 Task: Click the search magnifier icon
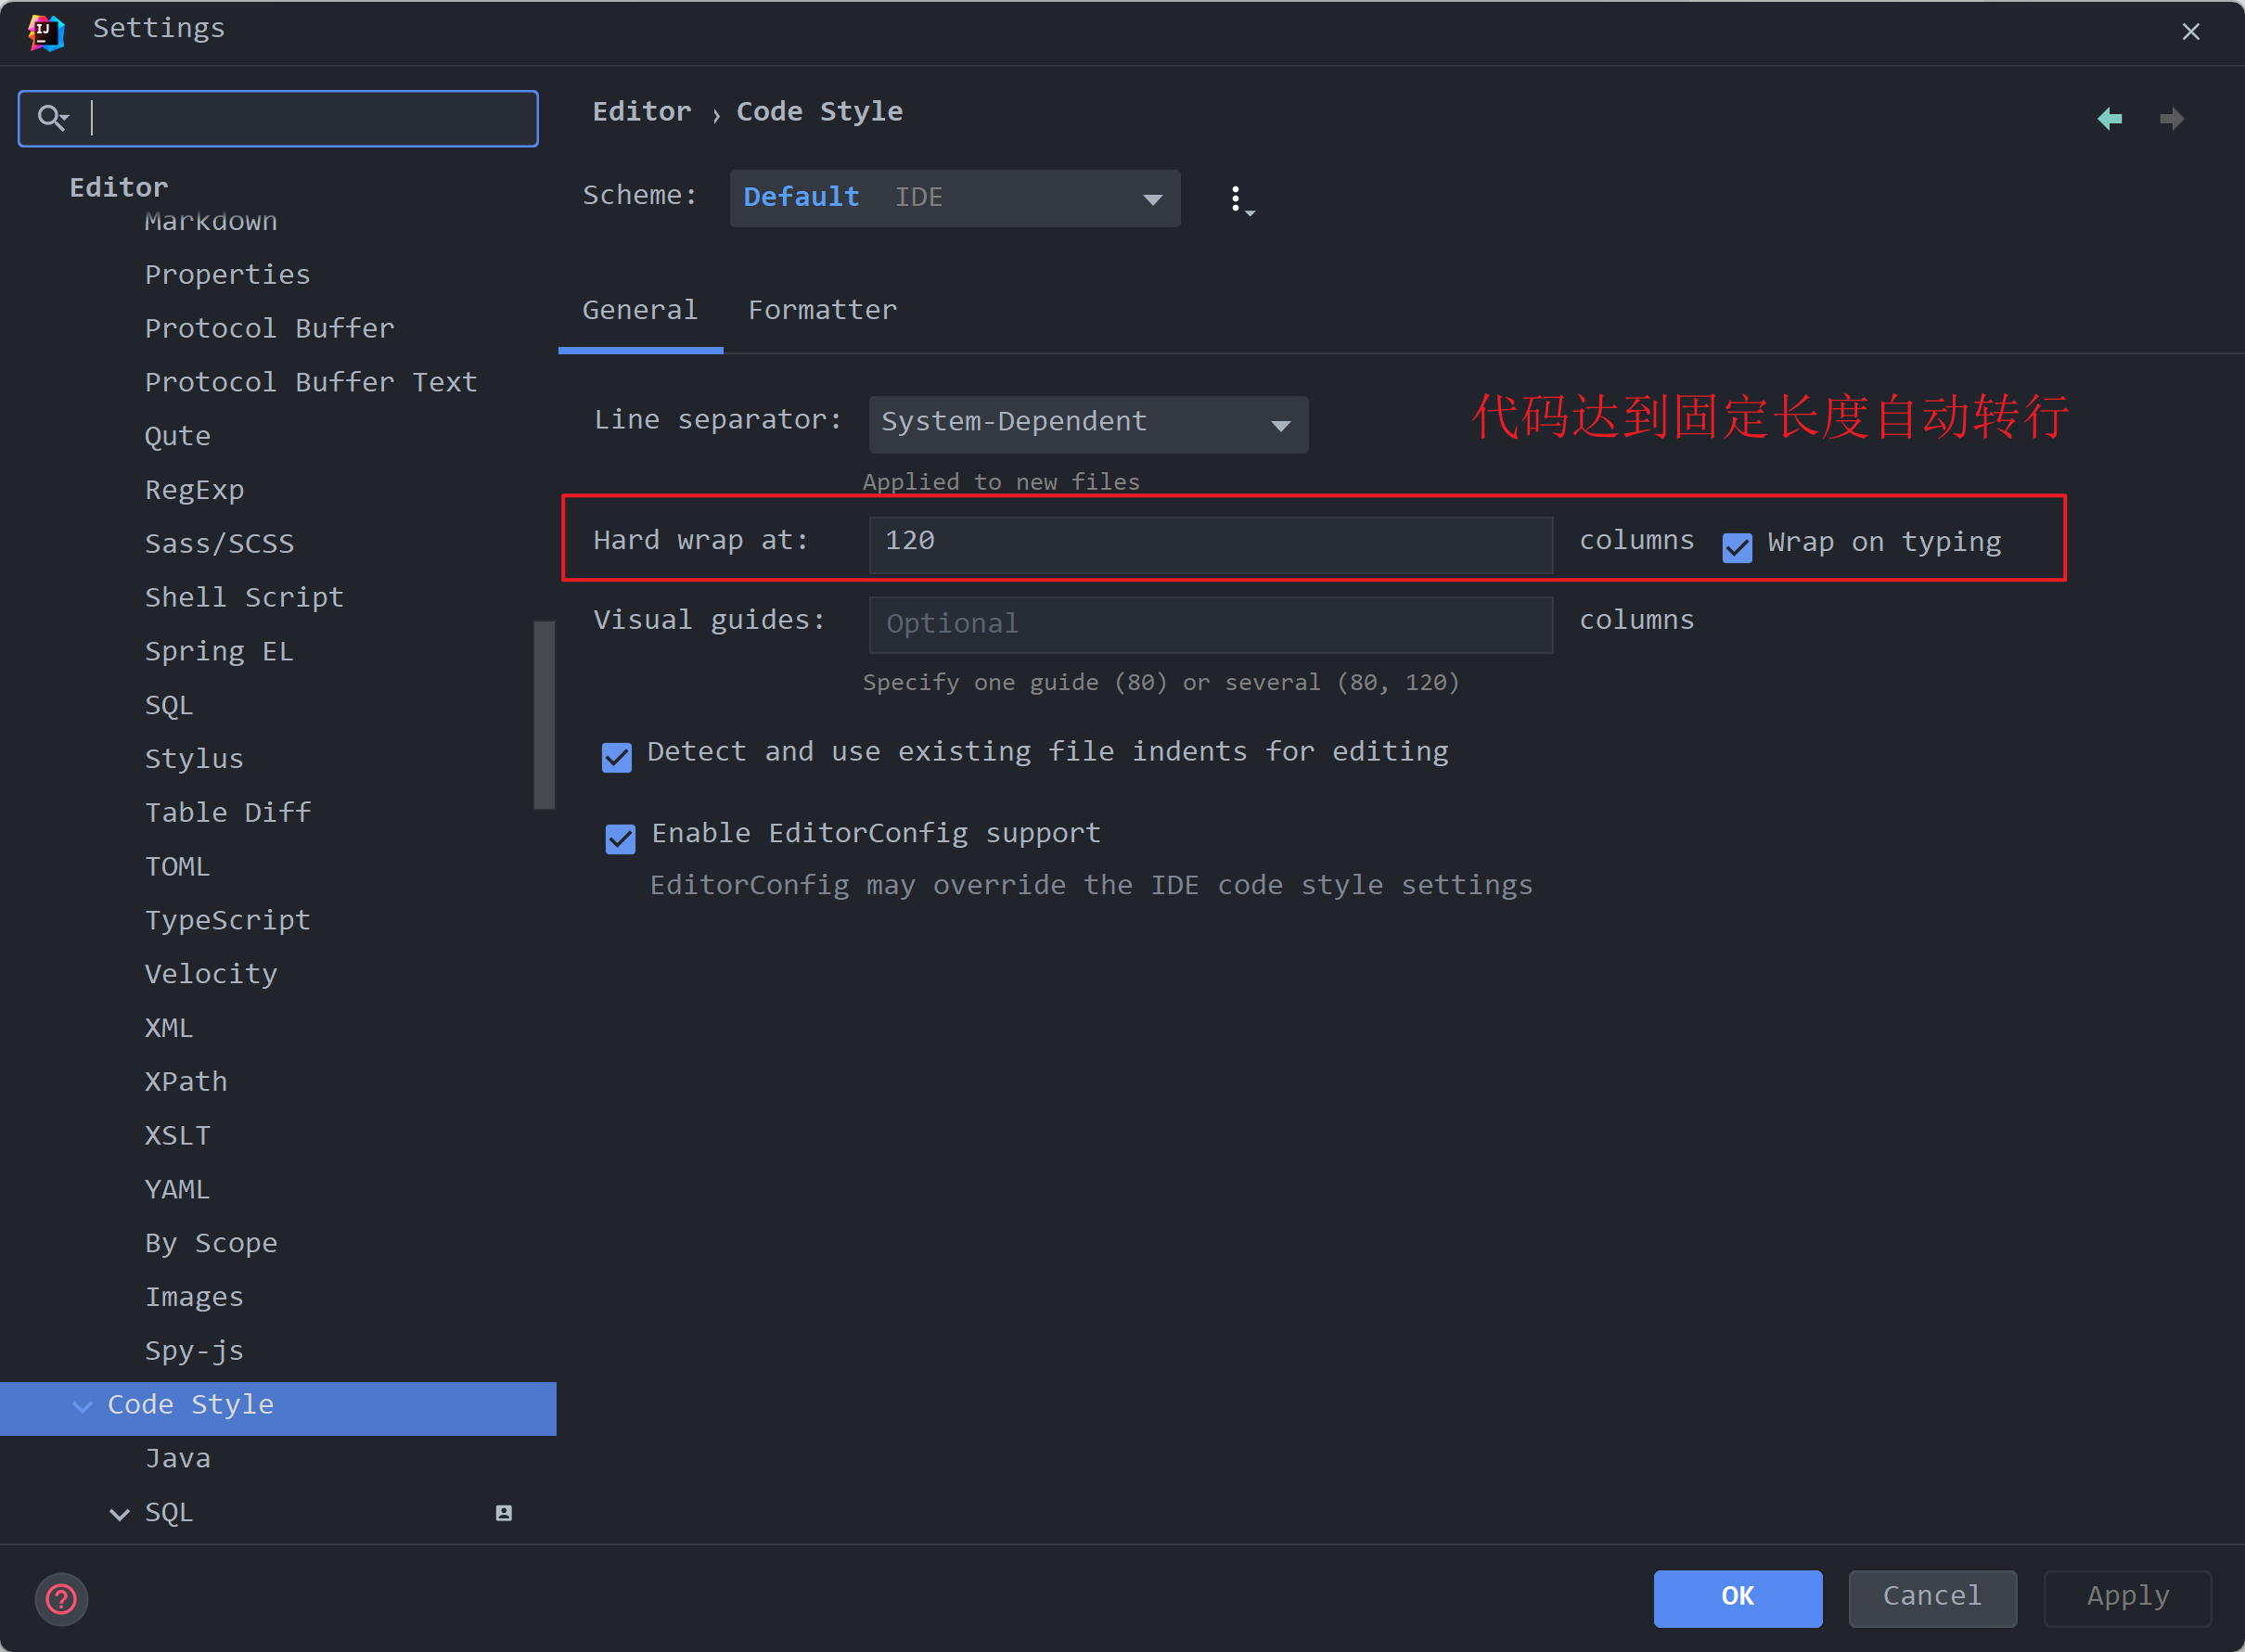52,118
